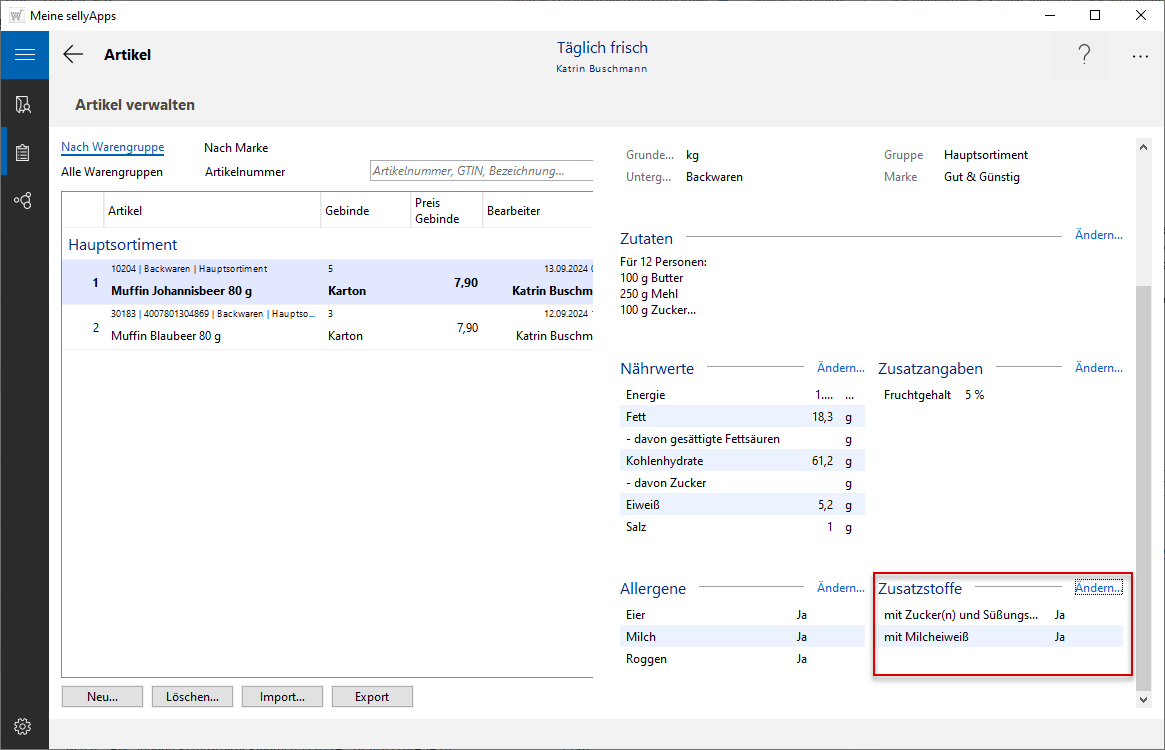Click Ändern... link next to Zusatzstoffe
This screenshot has height=750, width=1165.
point(1098,588)
